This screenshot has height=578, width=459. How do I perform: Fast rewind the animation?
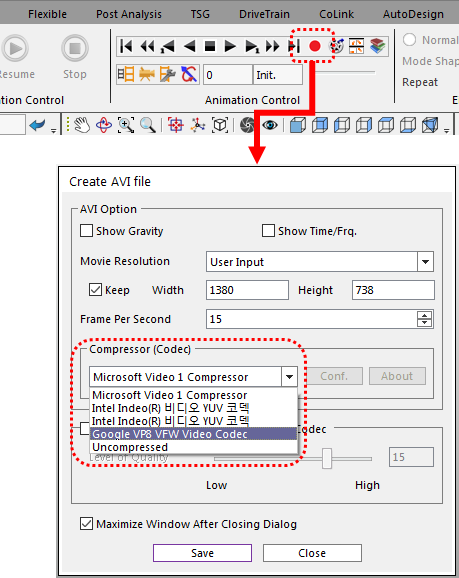coord(147,46)
